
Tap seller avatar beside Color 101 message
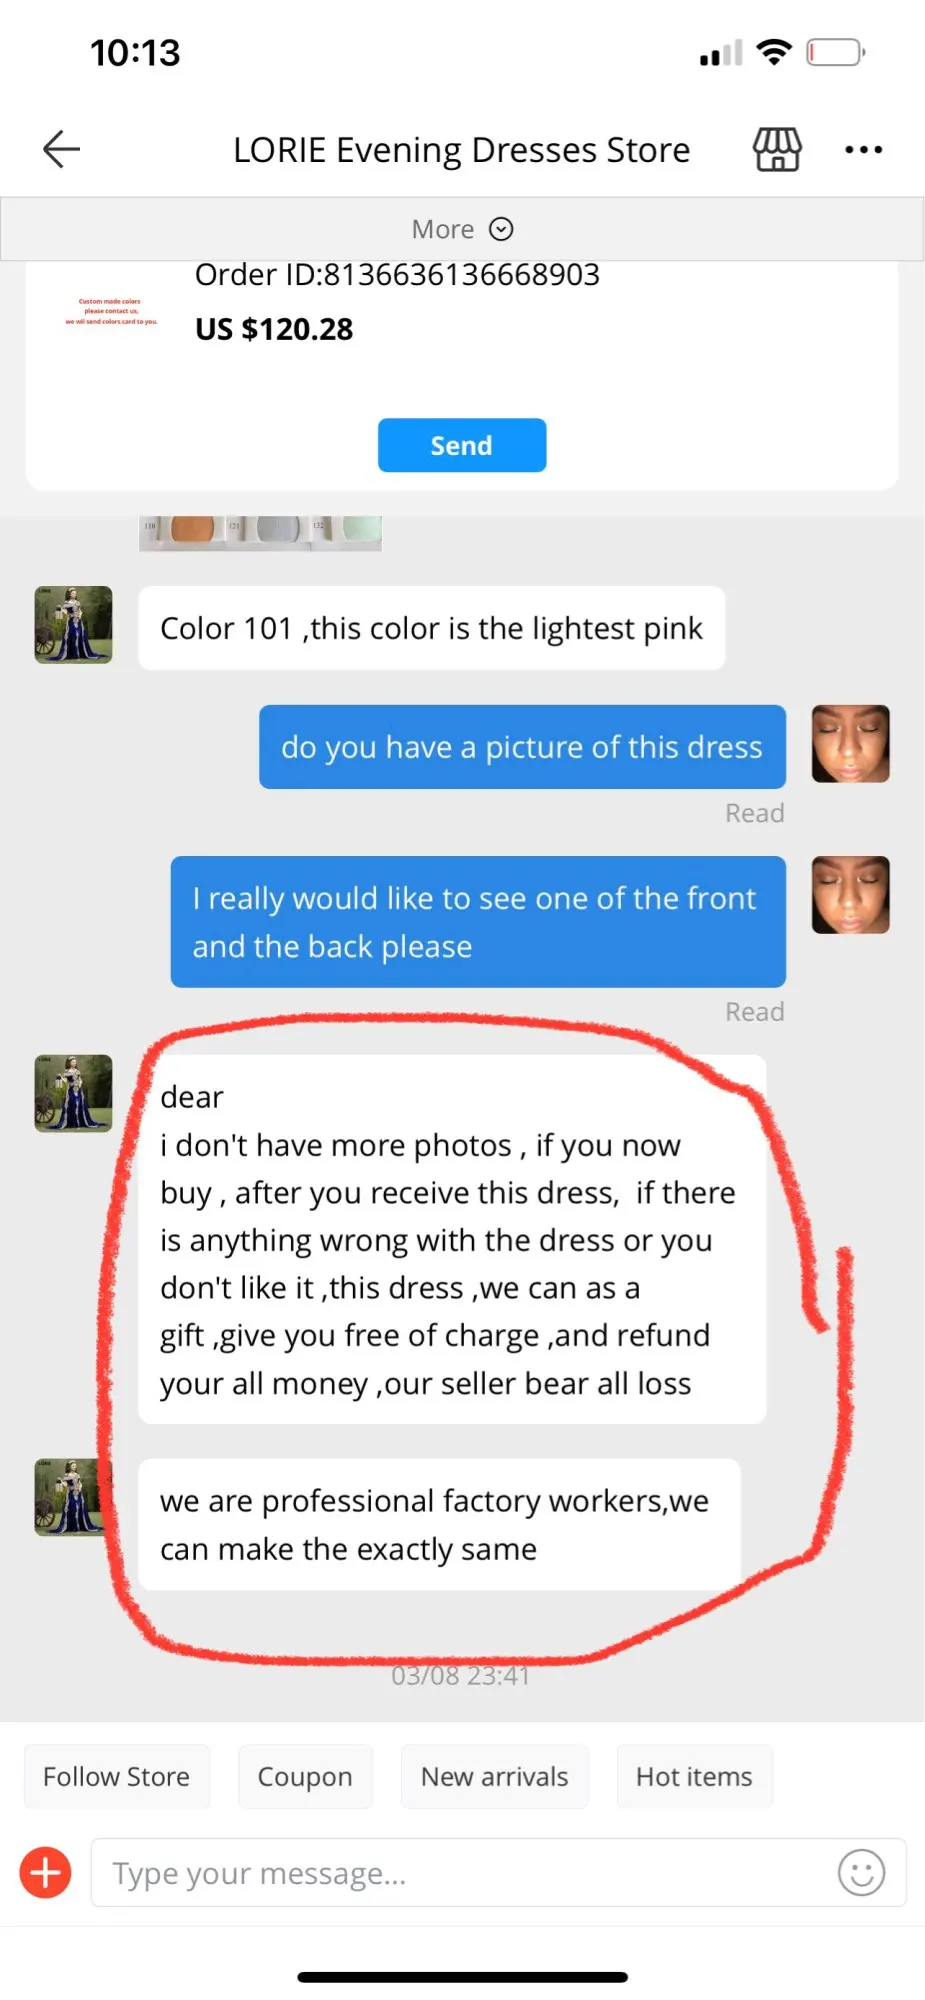coord(73,625)
